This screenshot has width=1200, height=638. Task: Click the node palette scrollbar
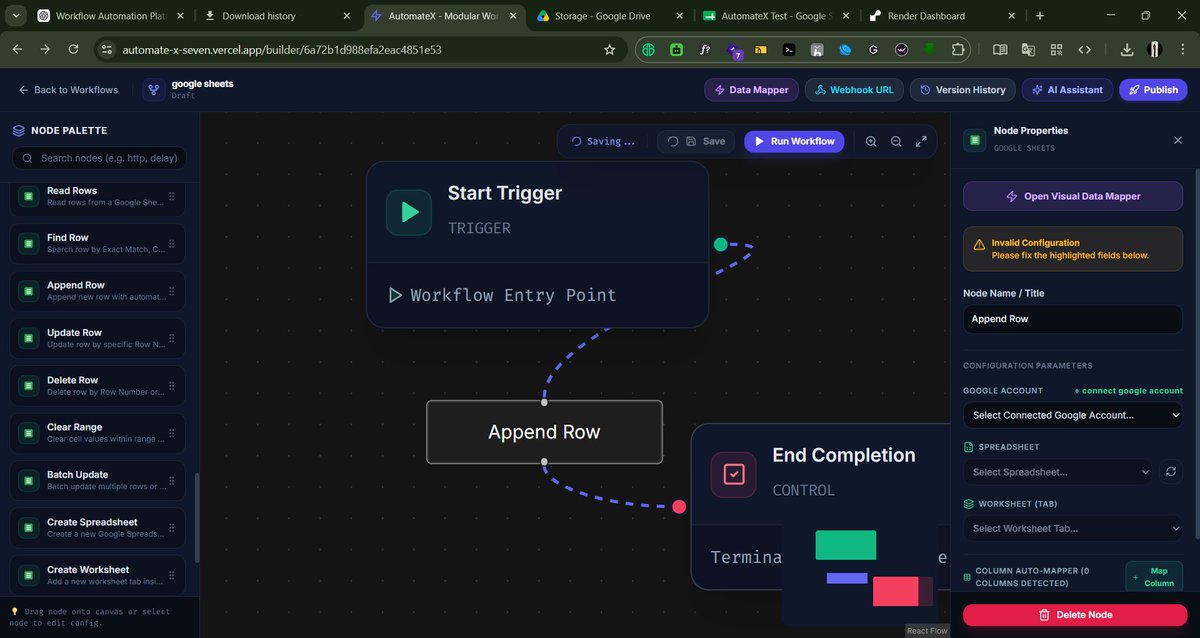[x=197, y=517]
